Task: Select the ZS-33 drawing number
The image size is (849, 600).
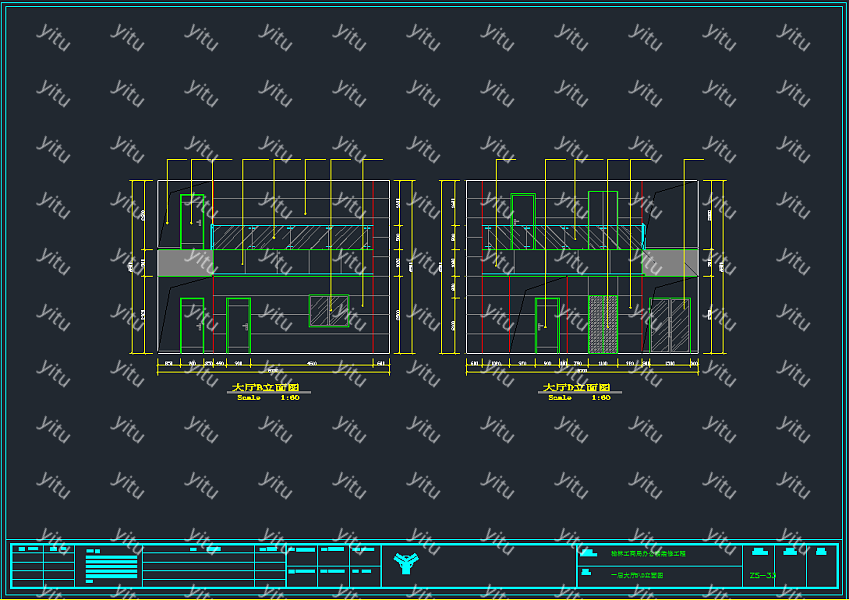Action: [x=762, y=575]
